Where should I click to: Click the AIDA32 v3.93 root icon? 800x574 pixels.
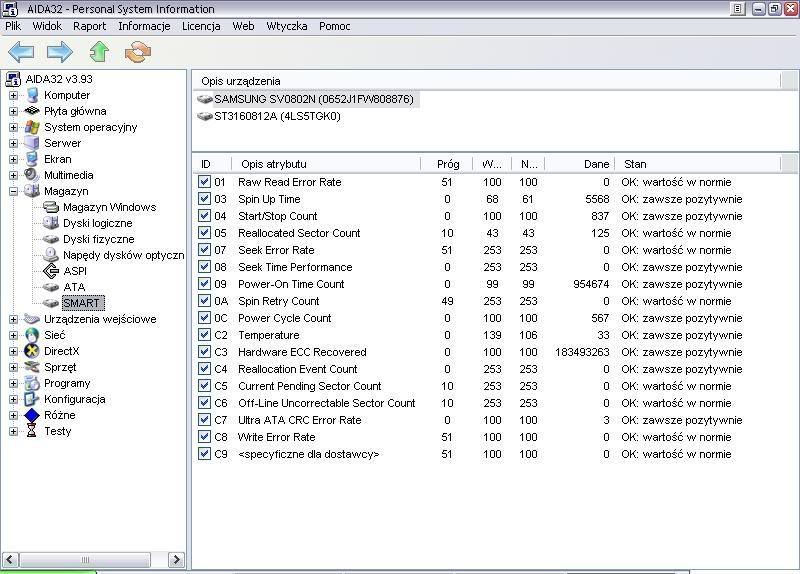pos(13,79)
